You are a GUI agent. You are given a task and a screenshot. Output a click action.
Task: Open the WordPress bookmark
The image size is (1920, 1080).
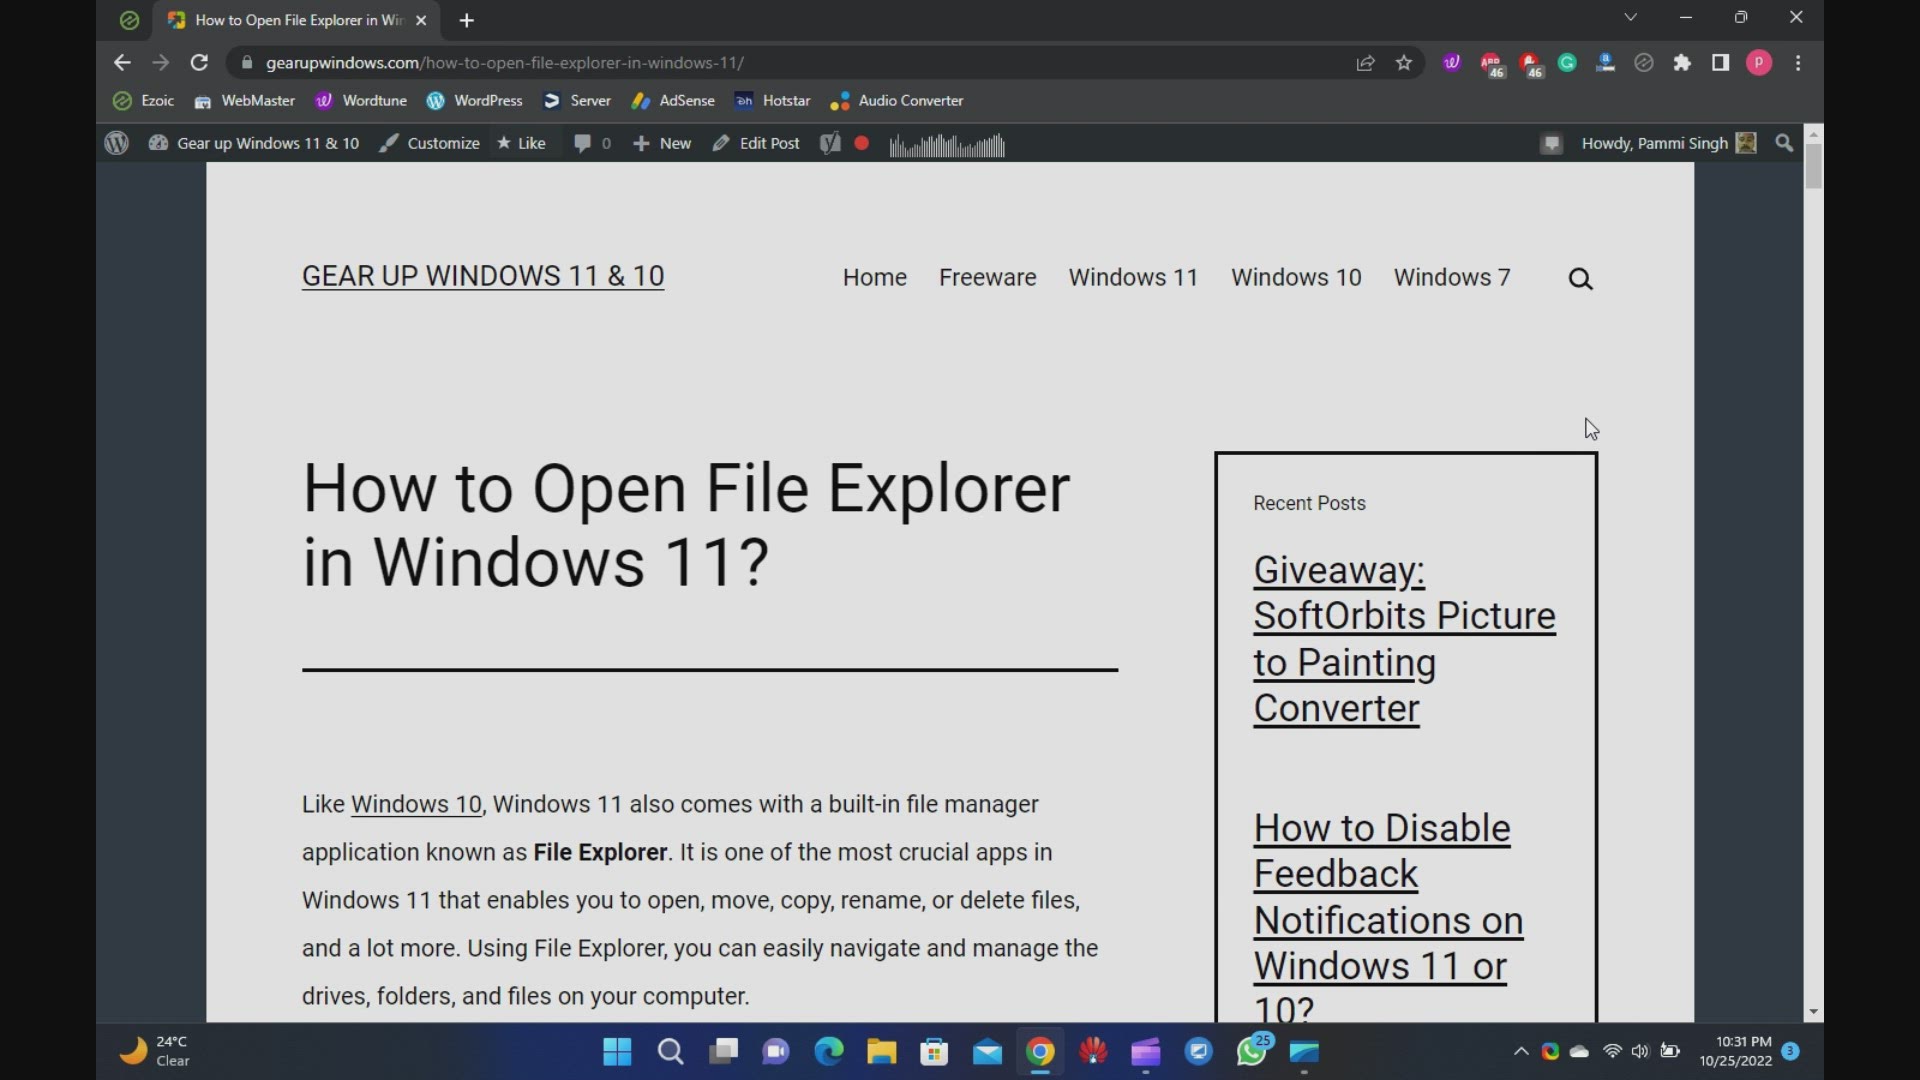click(x=474, y=101)
